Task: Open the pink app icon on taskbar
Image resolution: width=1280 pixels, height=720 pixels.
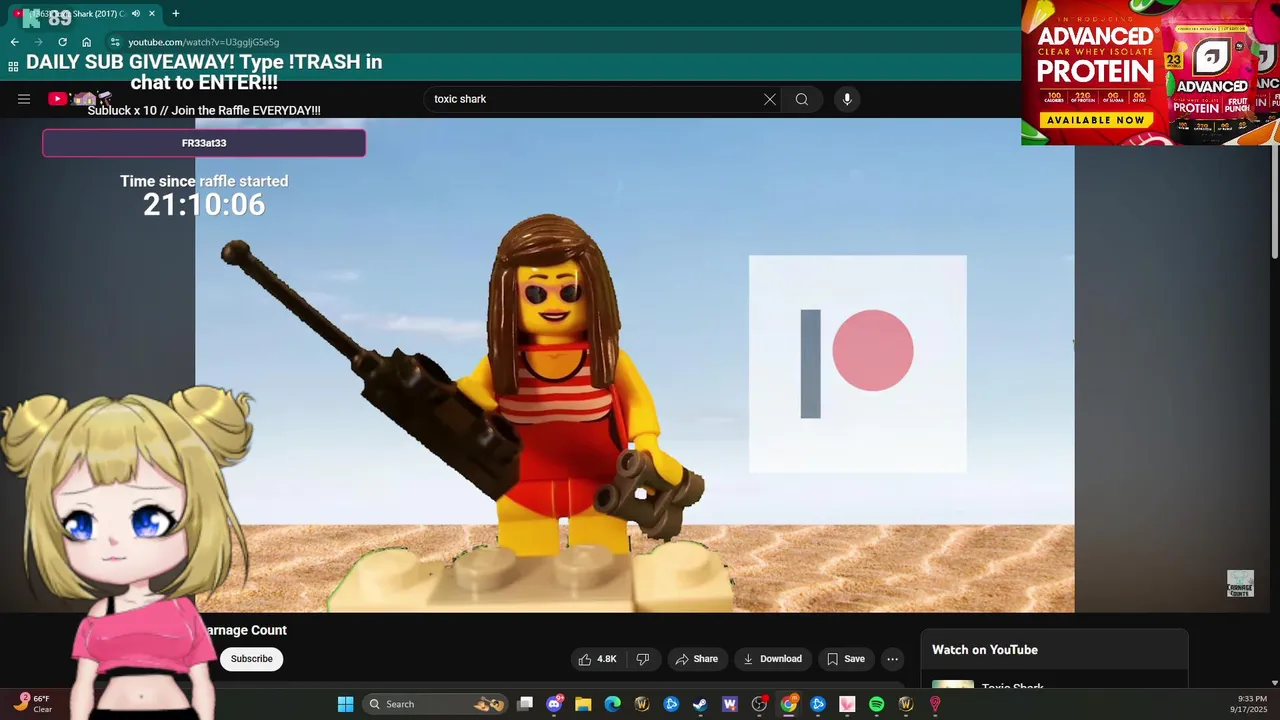Action: [847, 704]
